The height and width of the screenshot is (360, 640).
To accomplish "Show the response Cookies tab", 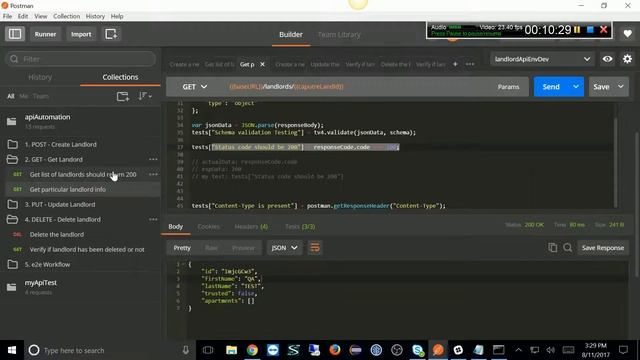I will coord(208,227).
